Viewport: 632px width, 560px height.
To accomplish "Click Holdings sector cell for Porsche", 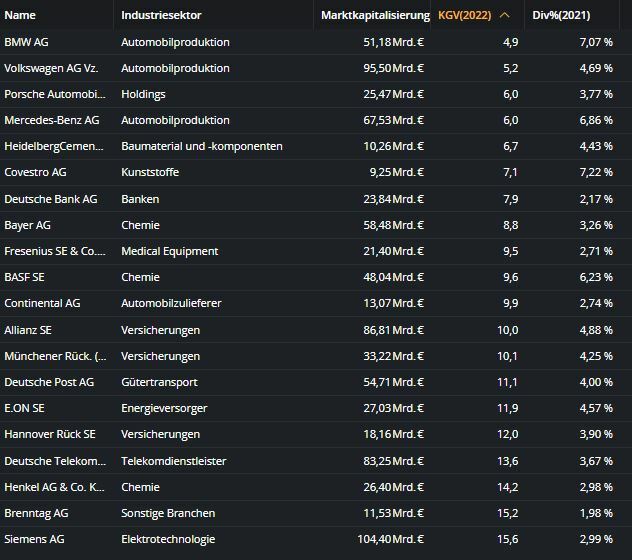I will click(143, 94).
